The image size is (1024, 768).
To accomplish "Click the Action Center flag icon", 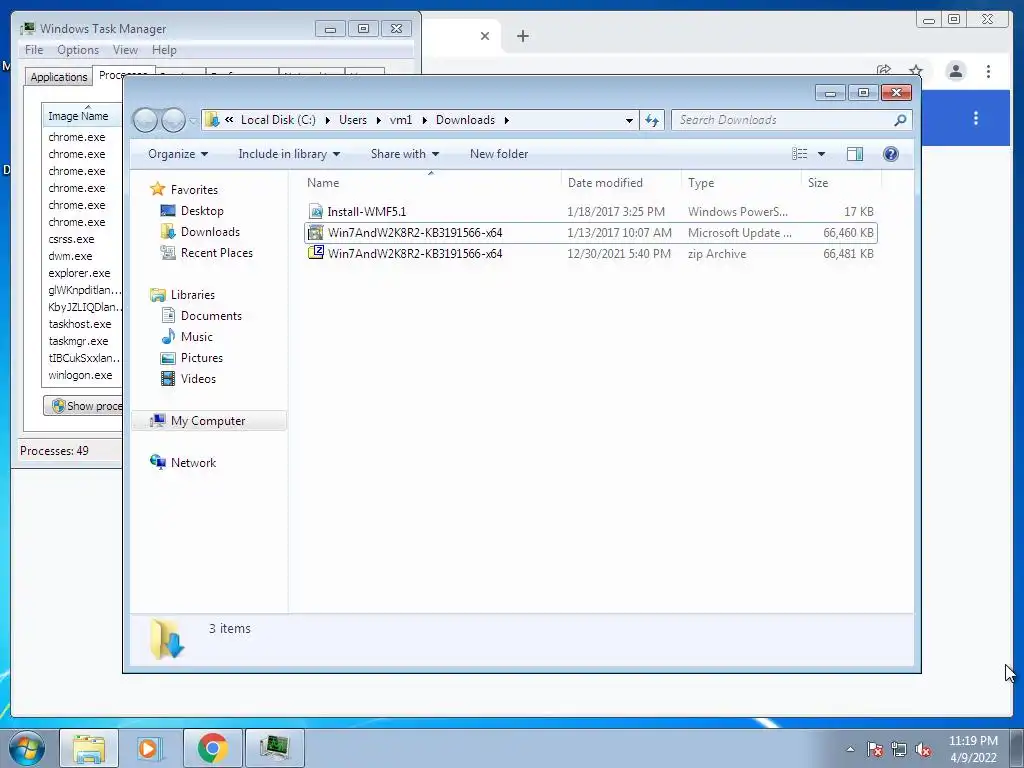I will 874,749.
